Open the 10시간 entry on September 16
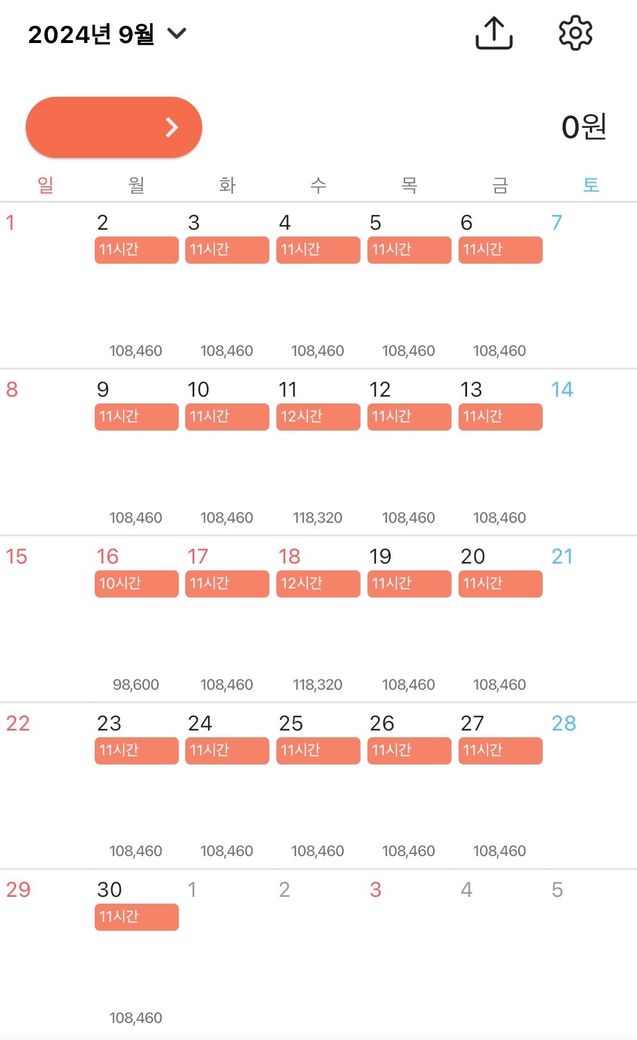Screen dimensions: 637x1040 point(136,584)
